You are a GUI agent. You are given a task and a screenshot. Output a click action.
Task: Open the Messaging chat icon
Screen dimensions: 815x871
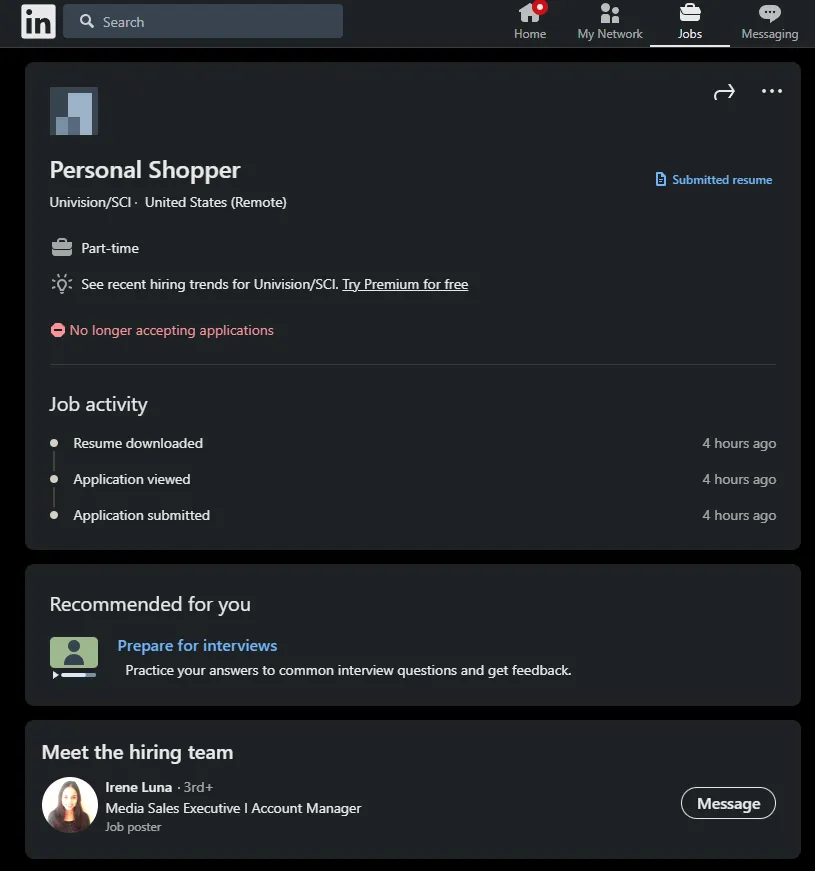coord(769,13)
